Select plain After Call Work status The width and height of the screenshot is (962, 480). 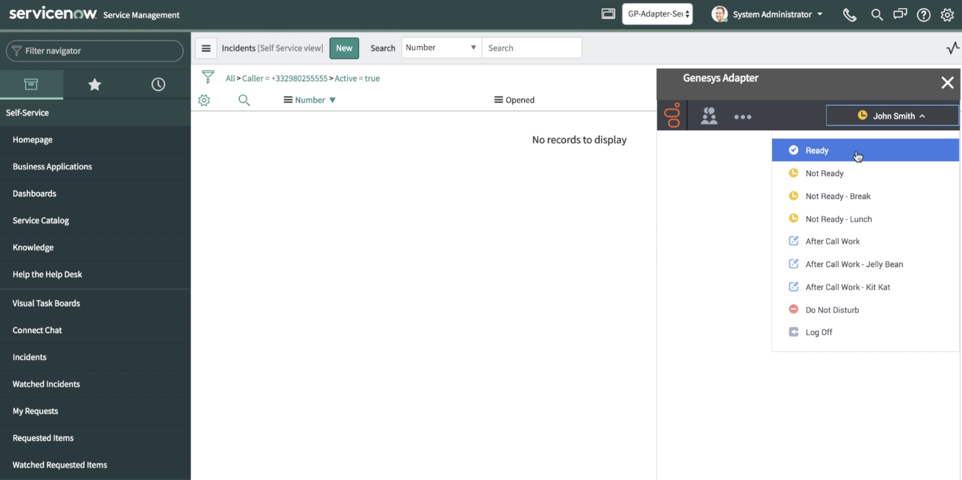[865, 241]
